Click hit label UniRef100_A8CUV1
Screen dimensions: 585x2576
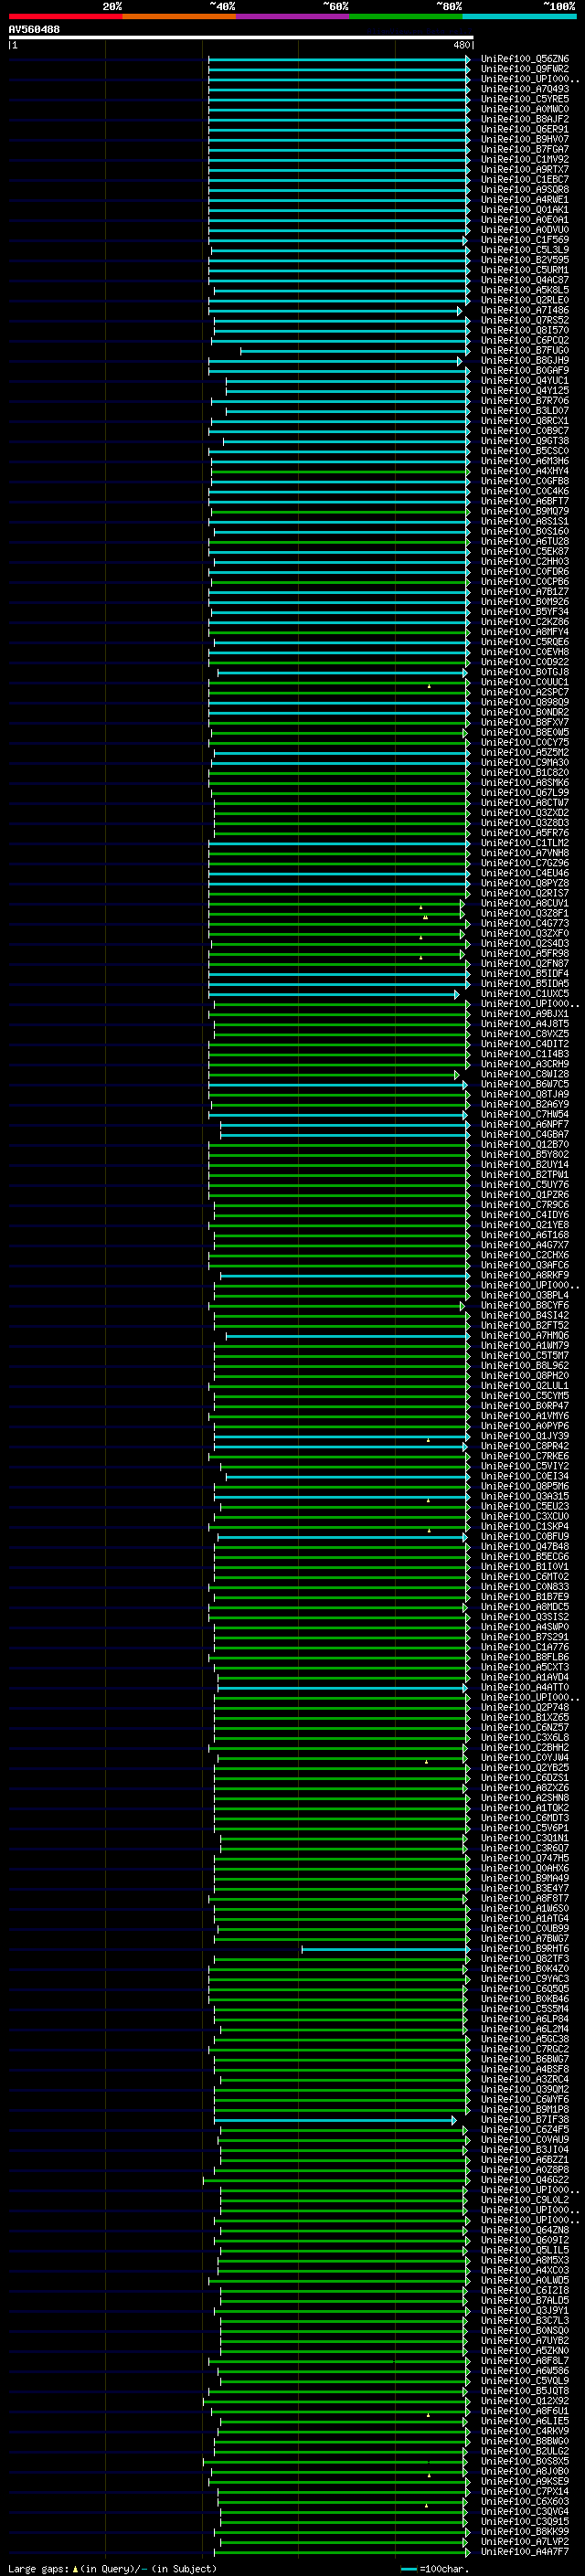[524, 903]
